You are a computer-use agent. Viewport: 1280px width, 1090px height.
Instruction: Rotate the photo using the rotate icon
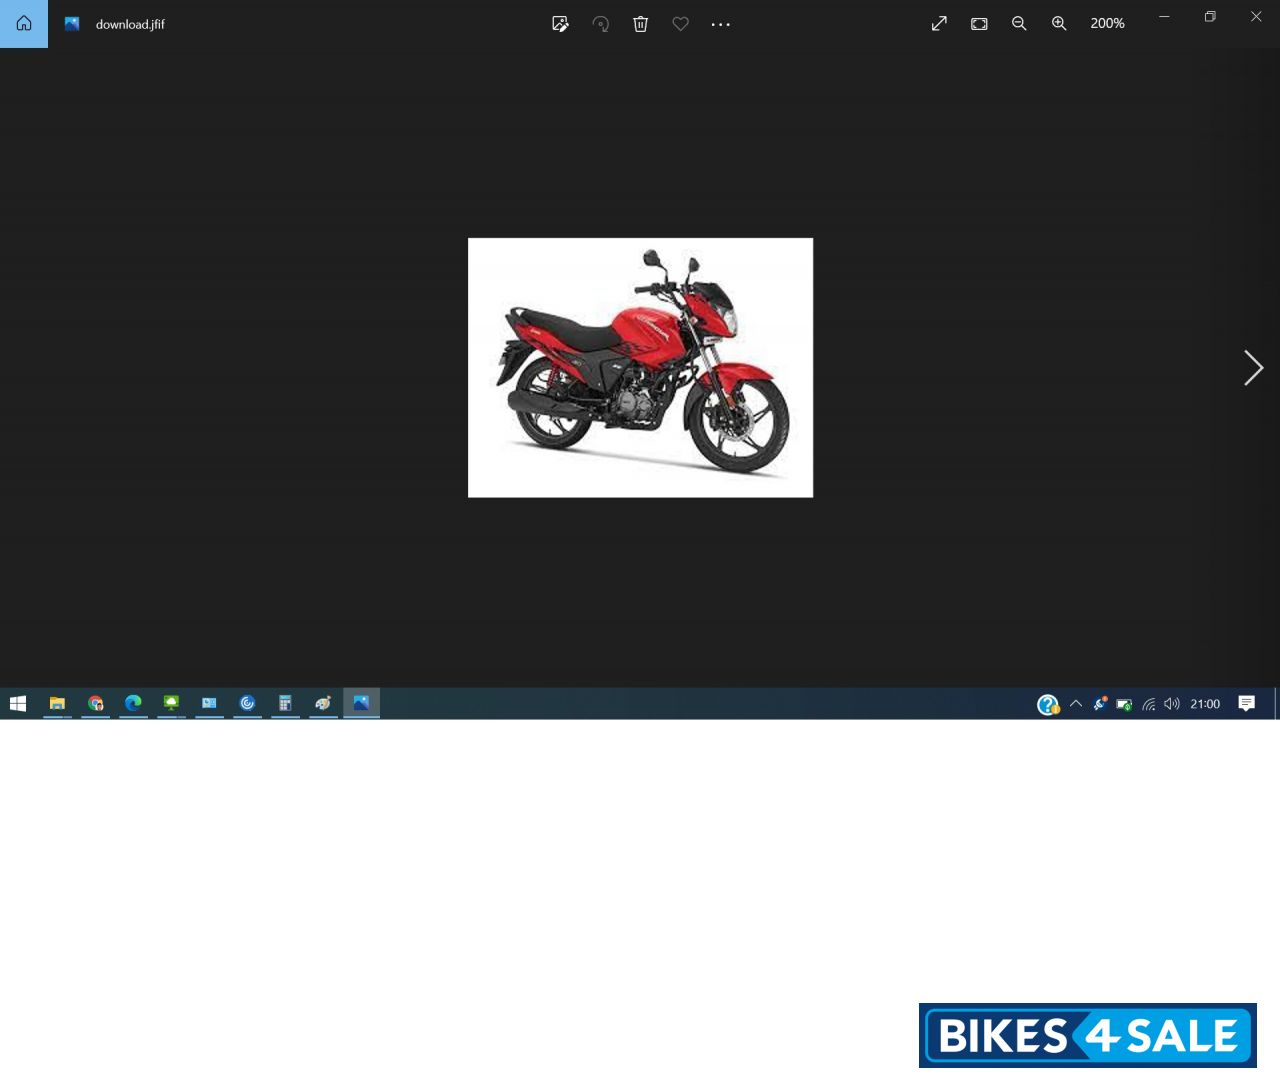coord(601,24)
